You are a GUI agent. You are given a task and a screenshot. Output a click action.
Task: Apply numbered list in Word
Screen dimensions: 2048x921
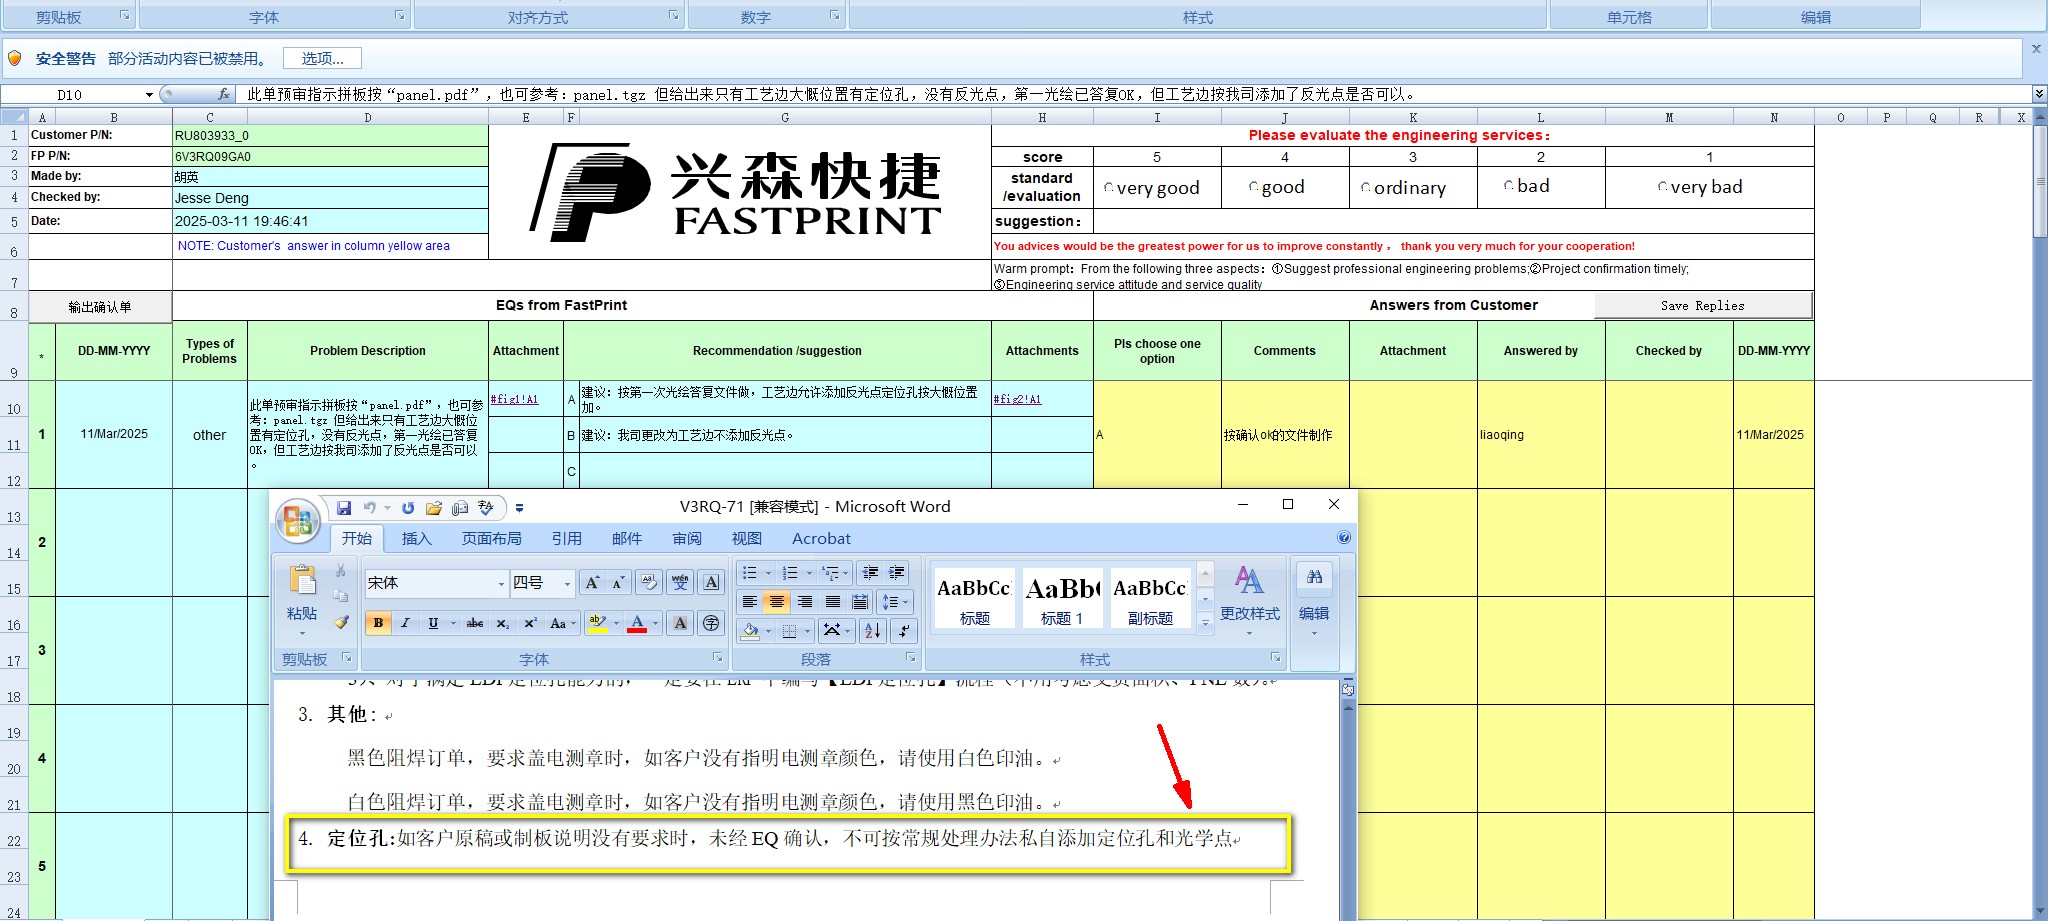tap(790, 573)
